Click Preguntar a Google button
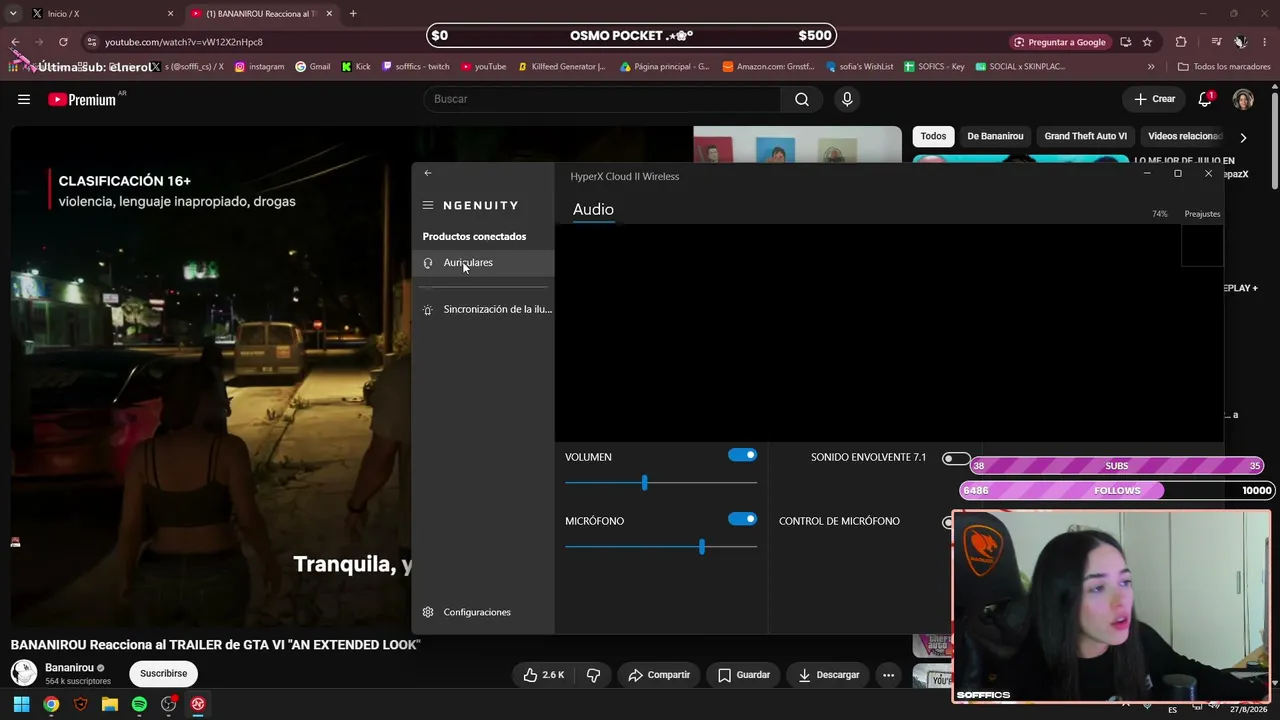 [1060, 42]
